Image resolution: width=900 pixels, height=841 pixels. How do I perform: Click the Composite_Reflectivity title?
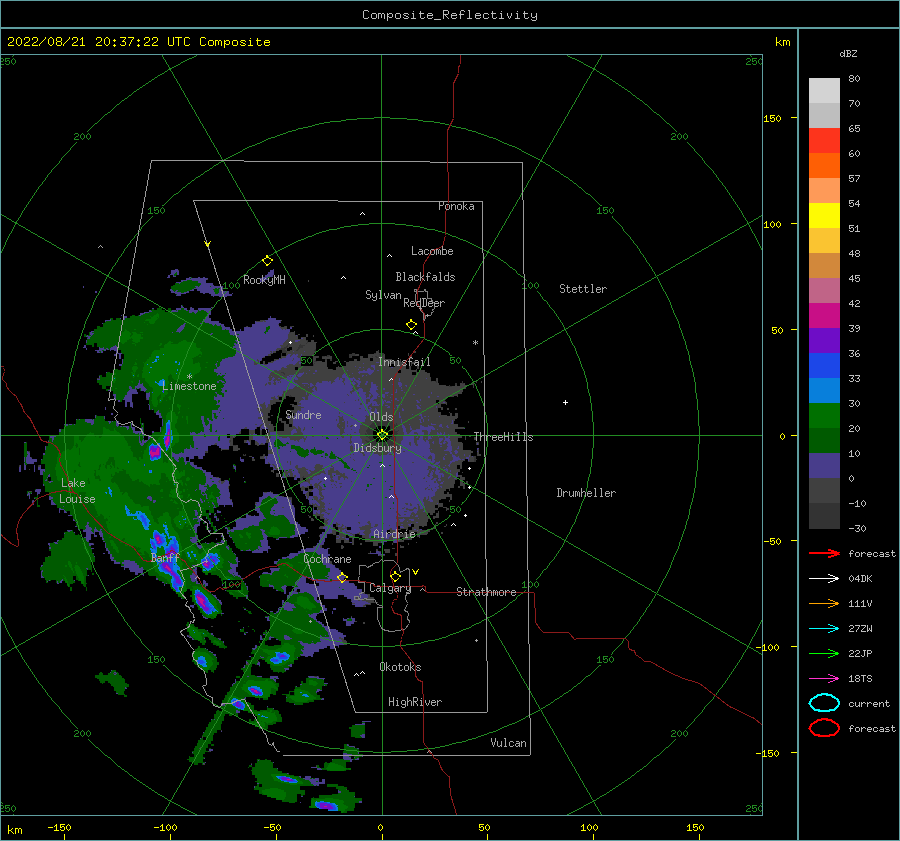[x=450, y=15]
